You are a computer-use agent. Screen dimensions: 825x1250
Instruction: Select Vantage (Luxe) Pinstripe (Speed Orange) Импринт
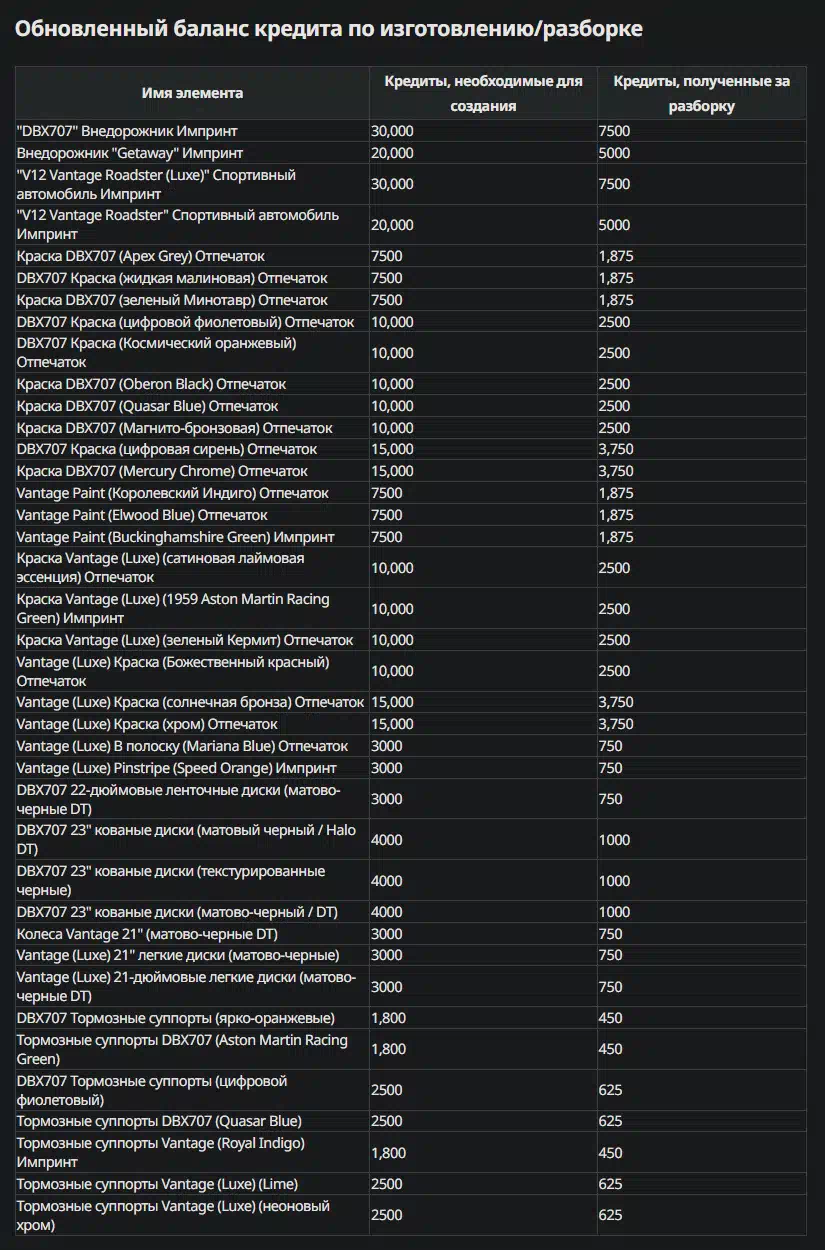pyautogui.click(x=177, y=768)
